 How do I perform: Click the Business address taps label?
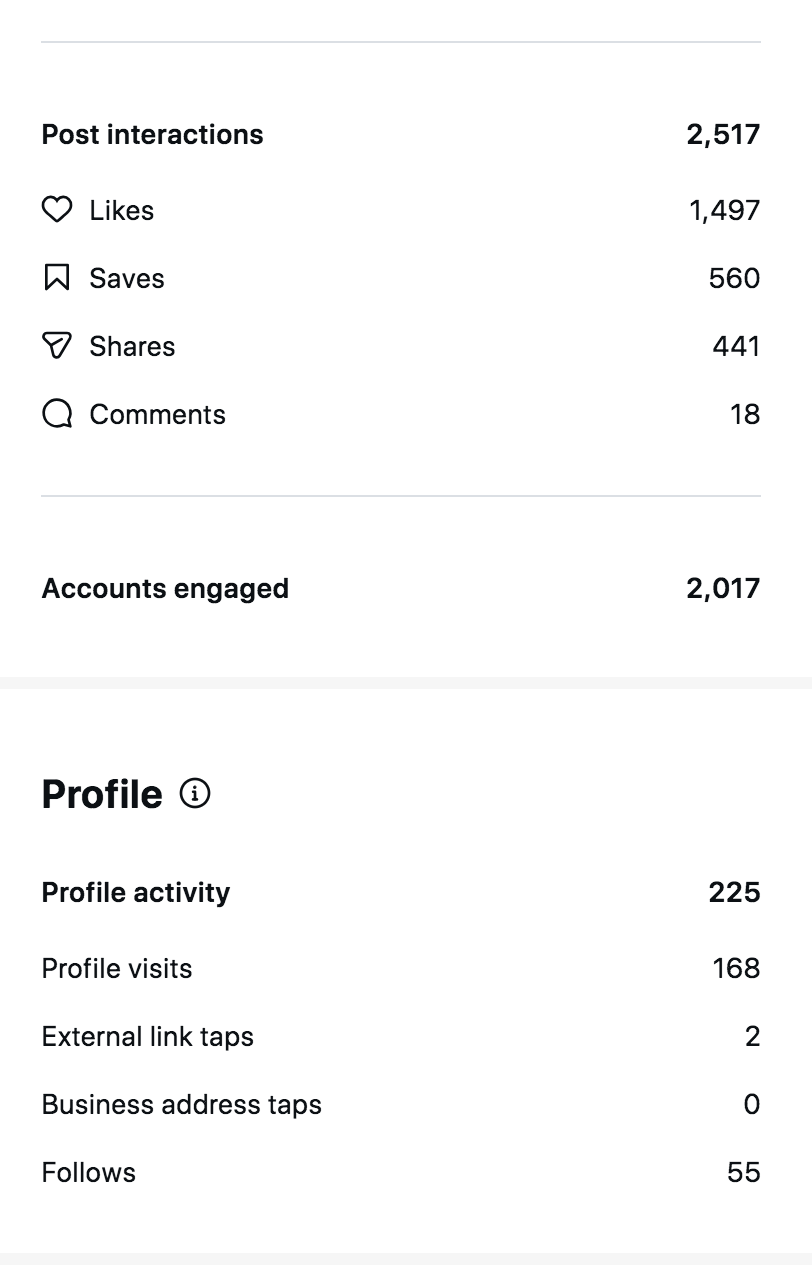click(x=182, y=1104)
